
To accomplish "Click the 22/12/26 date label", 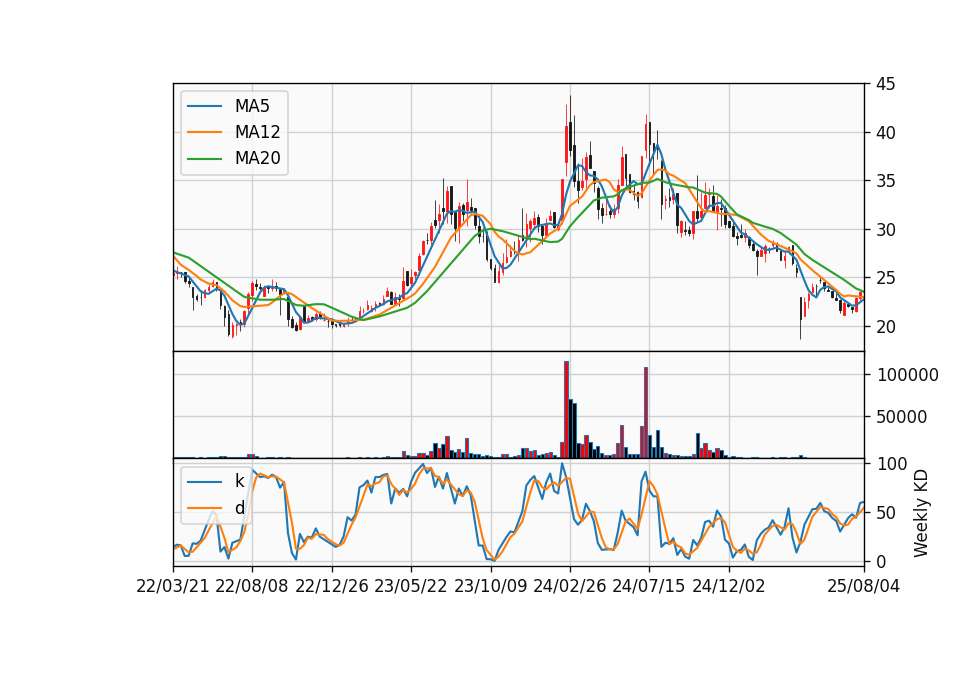I will 332,586.
